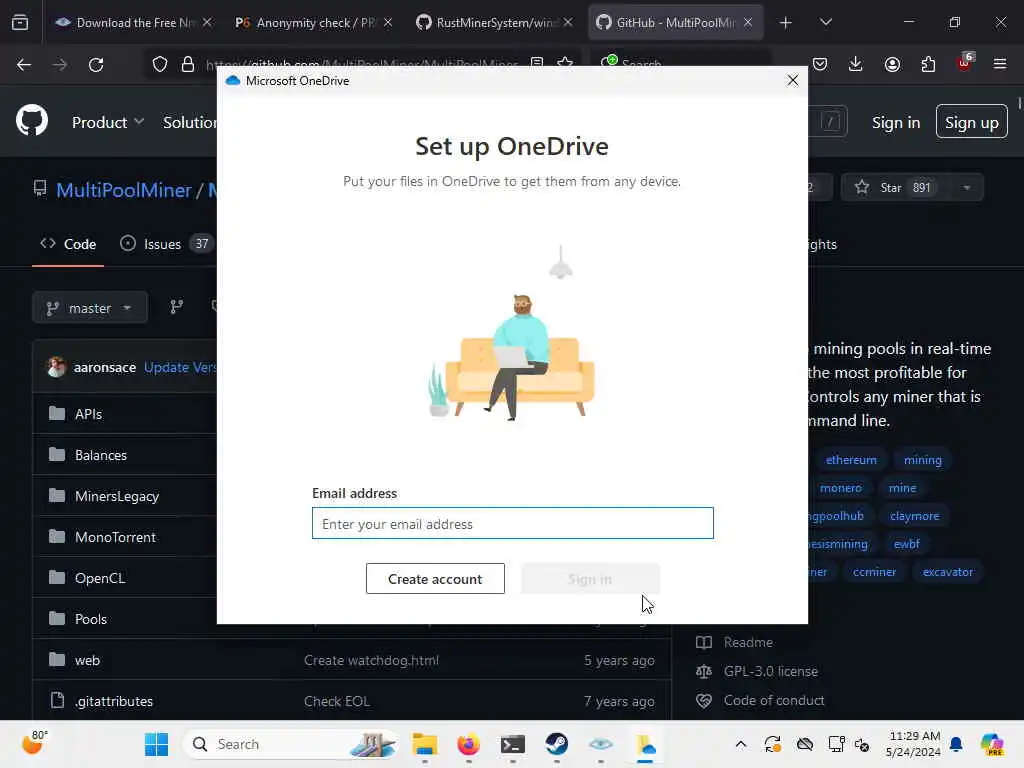Image resolution: width=1024 pixels, height=768 pixels.
Task: Open the Code of conduct link
Action: [x=774, y=700]
